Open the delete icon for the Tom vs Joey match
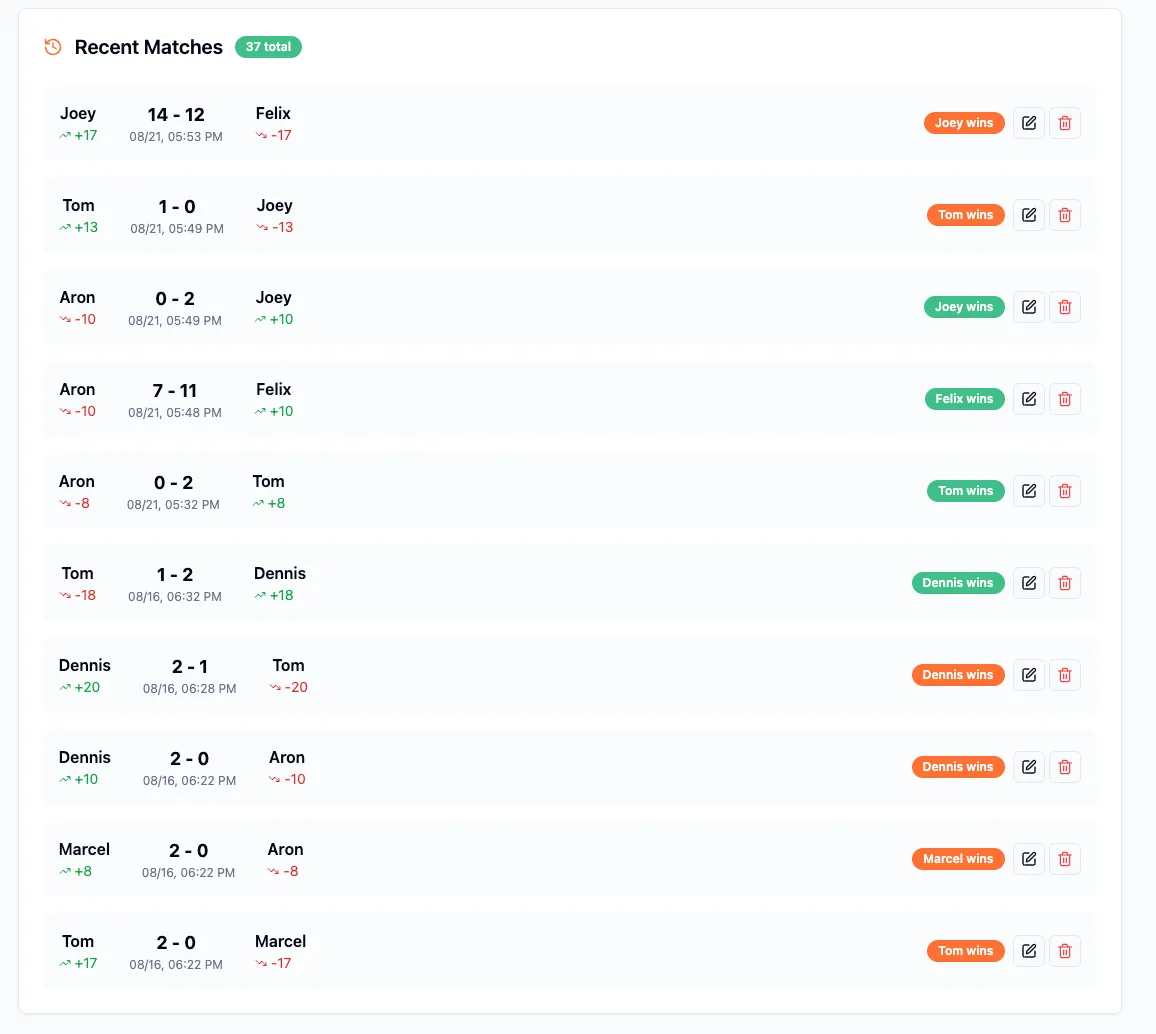 pyautogui.click(x=1065, y=214)
